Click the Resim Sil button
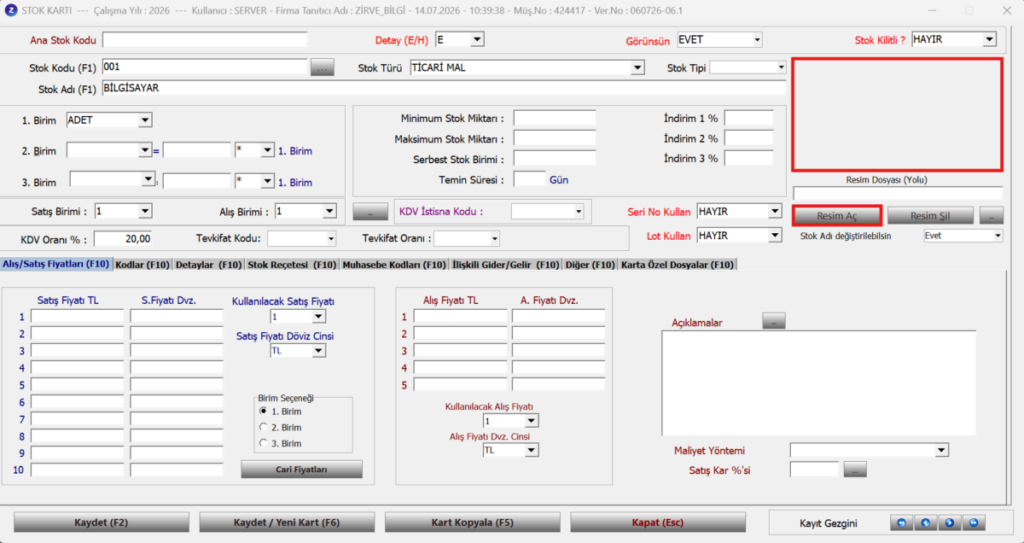Screen dimensions: 1024x543 (x=930, y=216)
